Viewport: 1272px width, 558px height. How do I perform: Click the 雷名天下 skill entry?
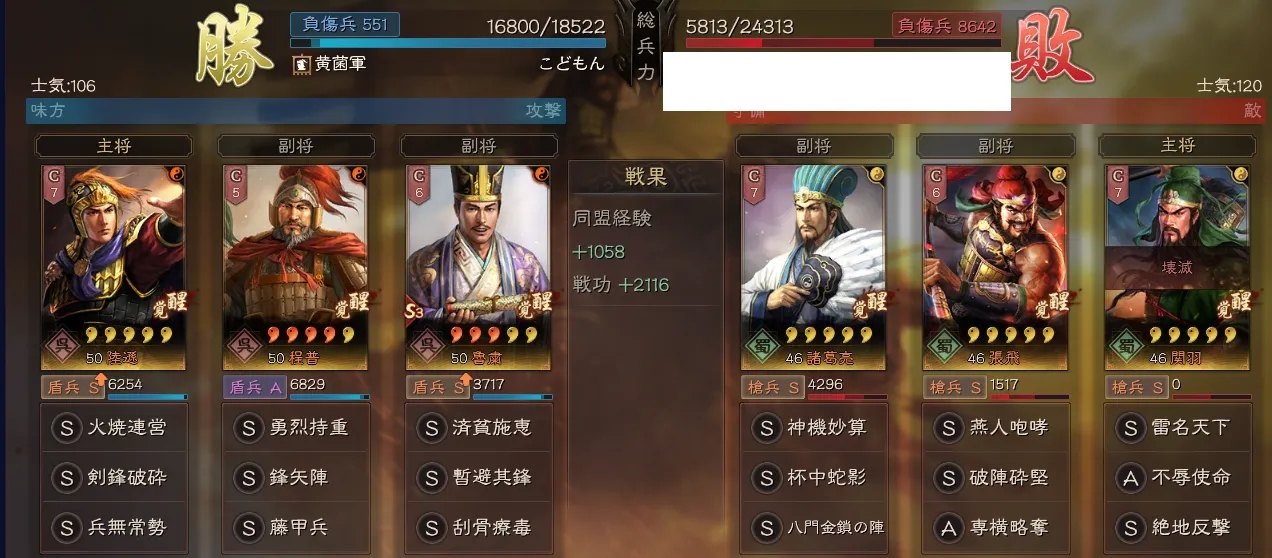coord(1179,428)
